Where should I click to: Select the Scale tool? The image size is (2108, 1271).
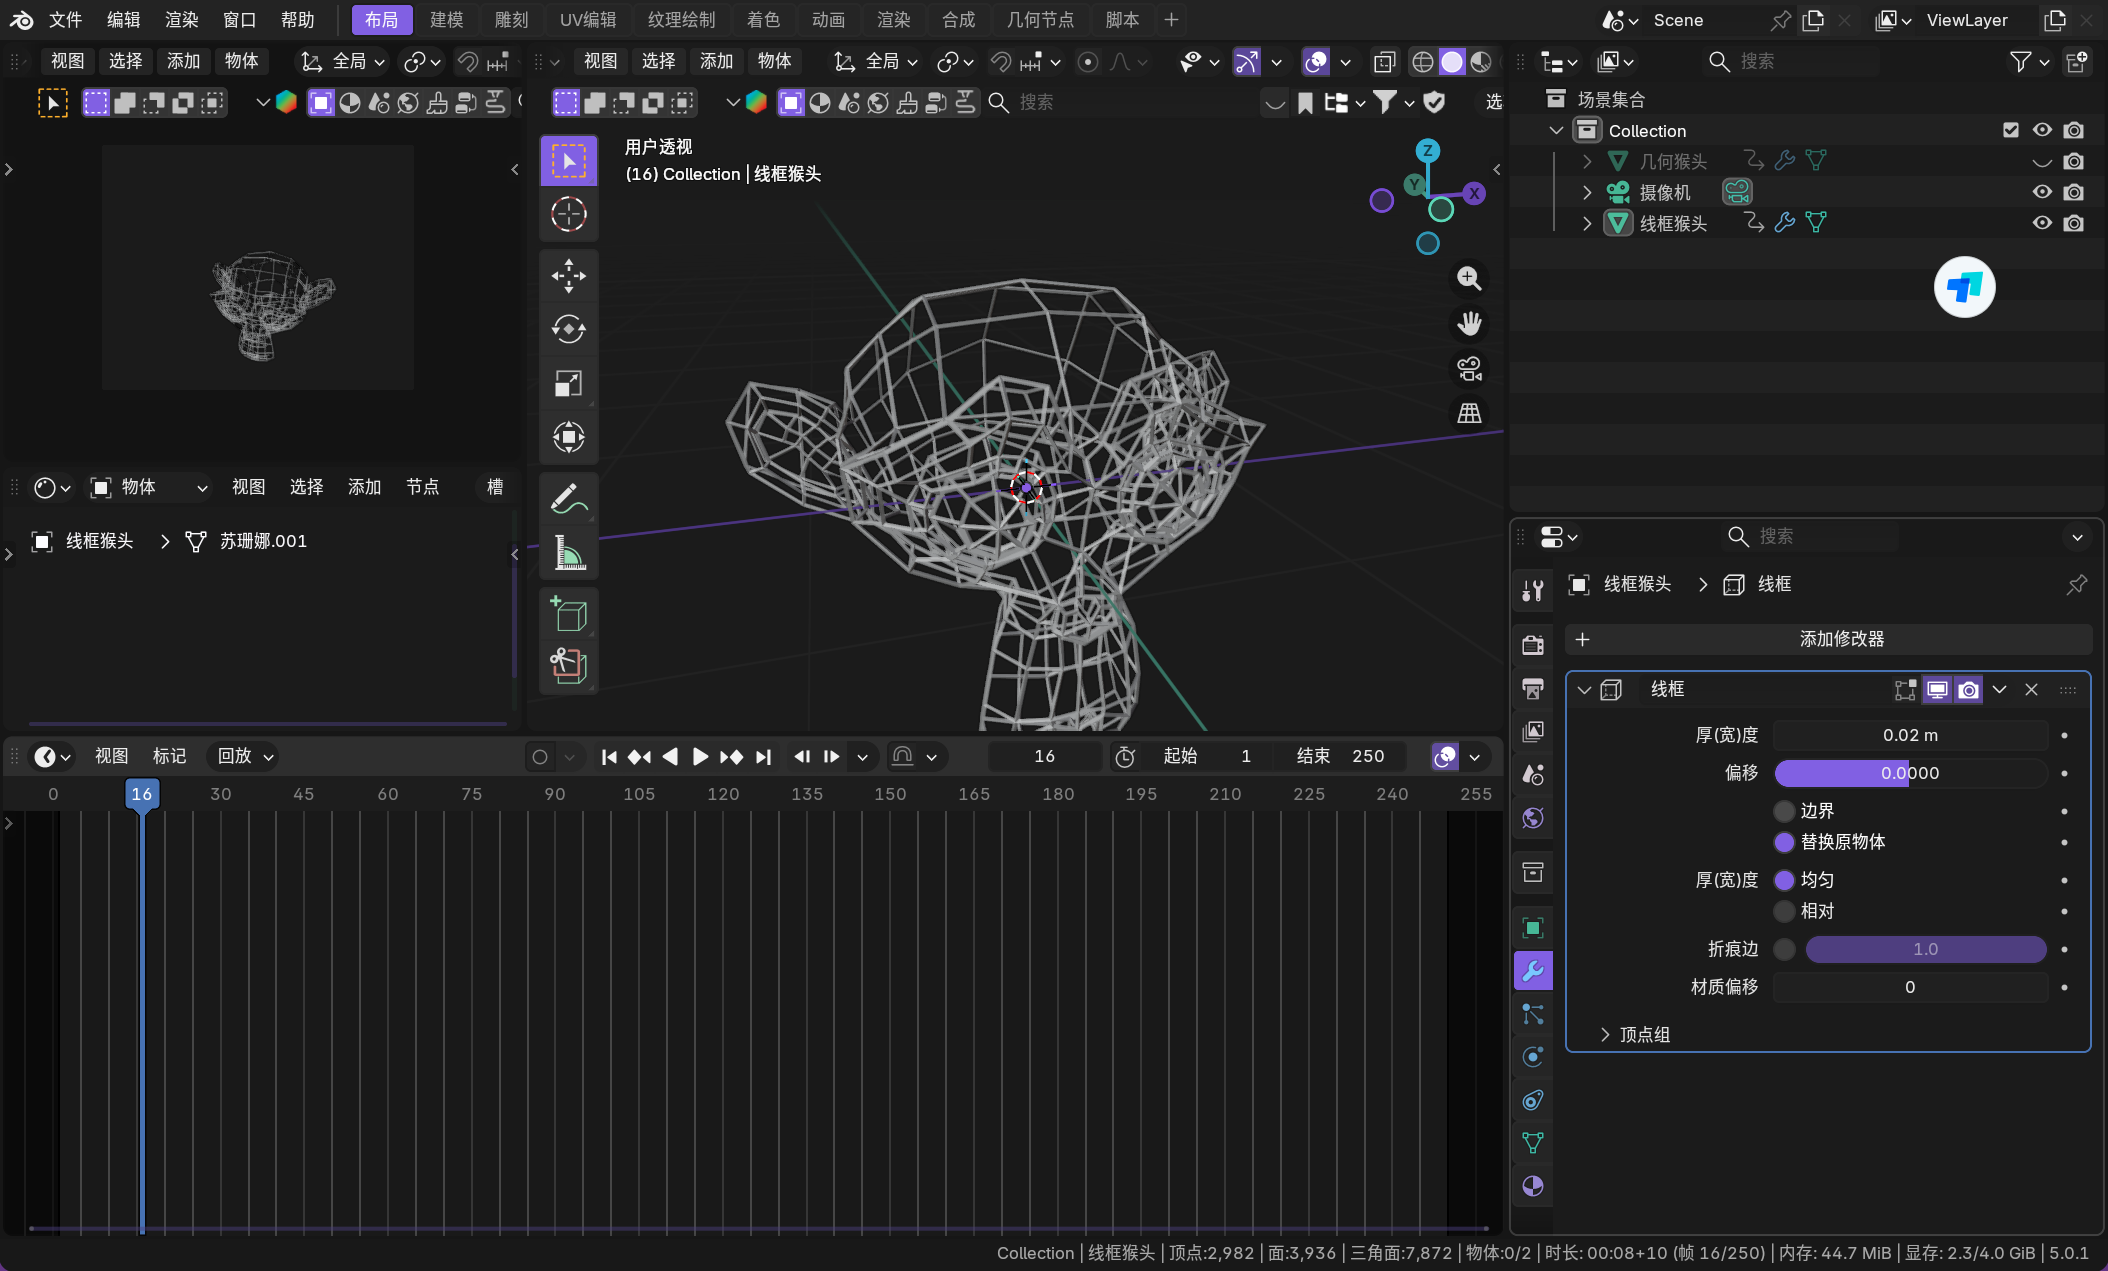pos(568,383)
